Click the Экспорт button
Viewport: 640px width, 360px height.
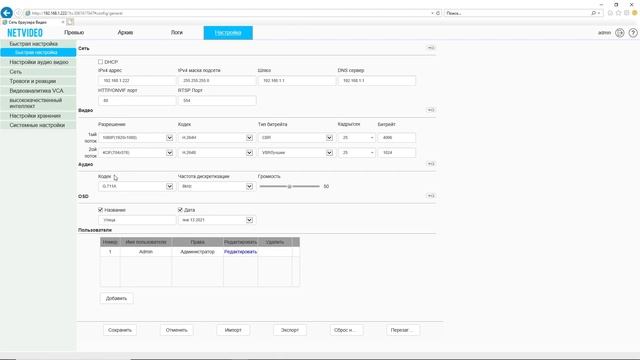point(290,330)
